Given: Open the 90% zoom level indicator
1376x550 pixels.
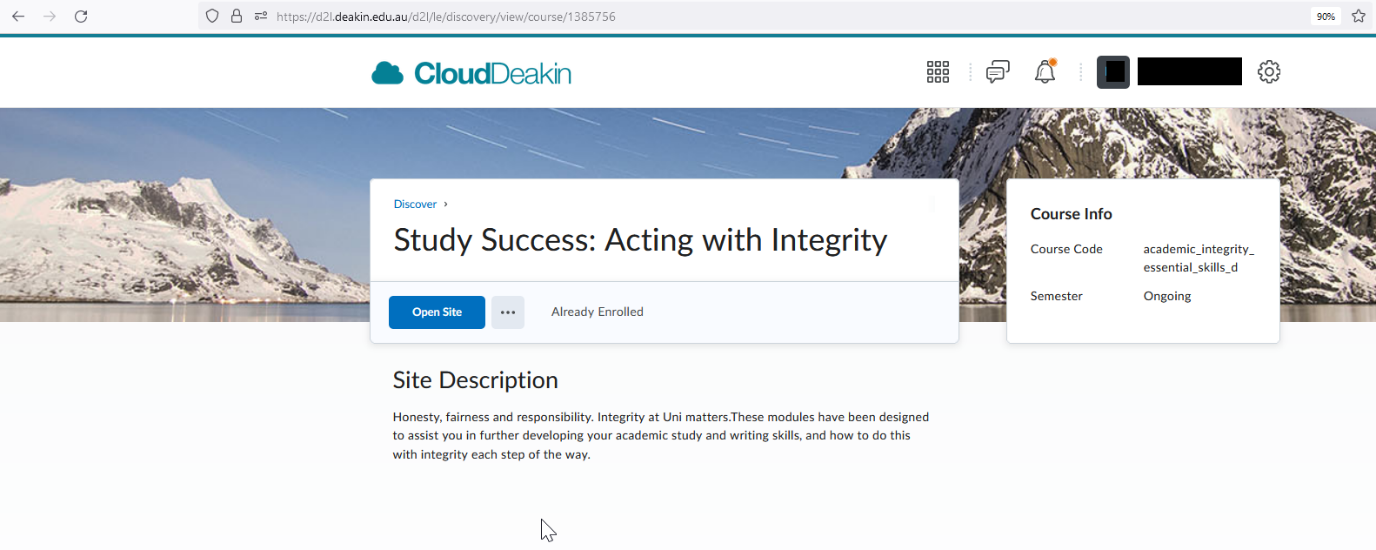Looking at the screenshot, I should [1325, 16].
